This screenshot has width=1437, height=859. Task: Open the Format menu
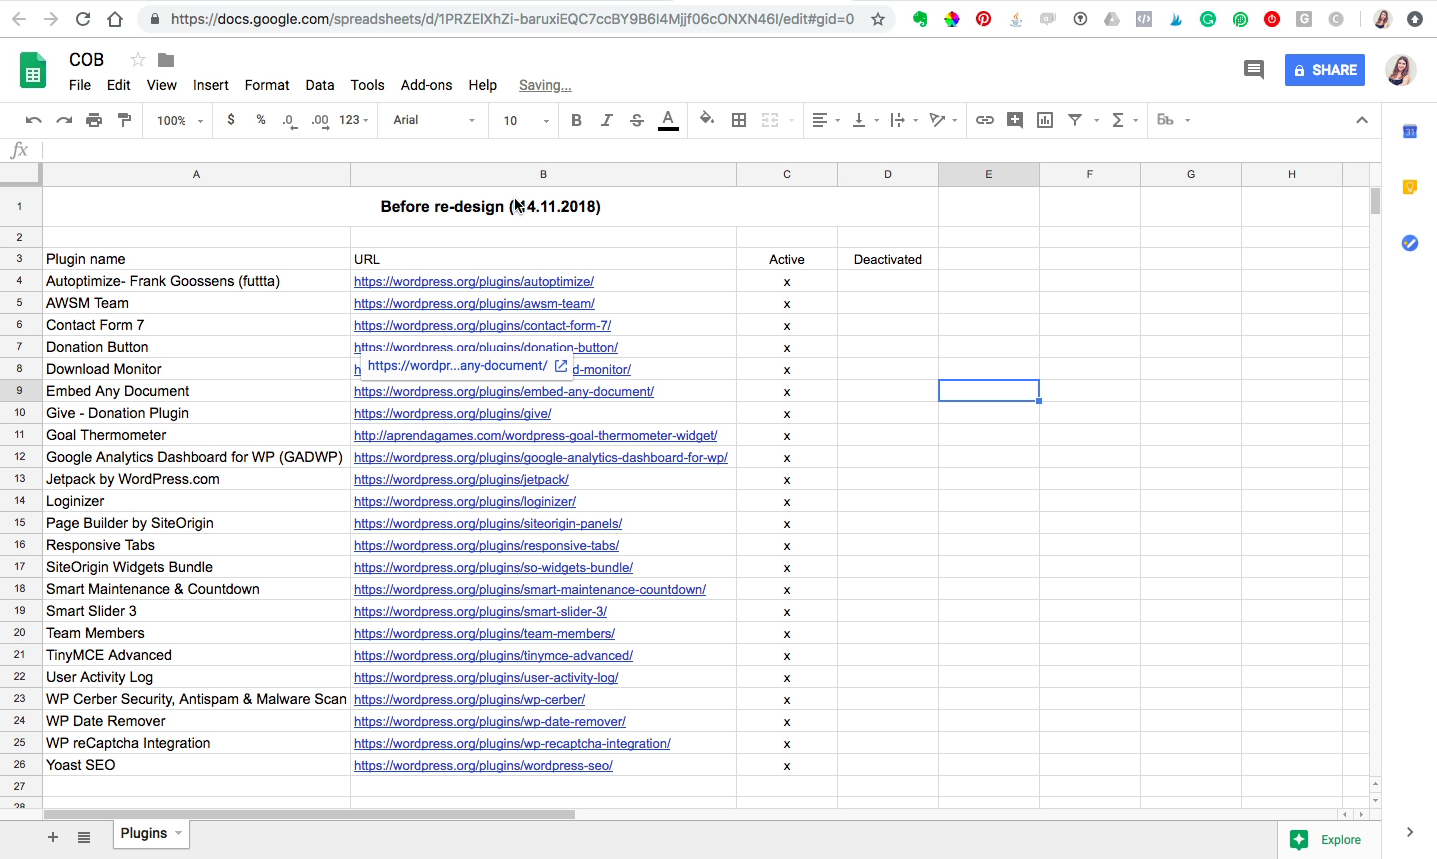click(267, 85)
